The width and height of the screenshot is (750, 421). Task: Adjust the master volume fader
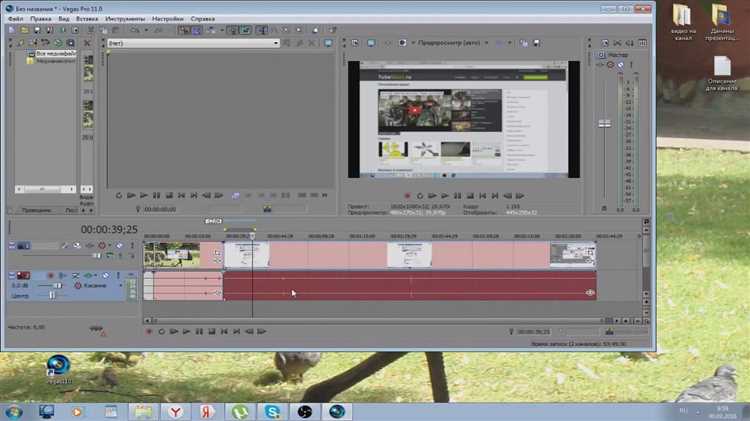point(604,123)
